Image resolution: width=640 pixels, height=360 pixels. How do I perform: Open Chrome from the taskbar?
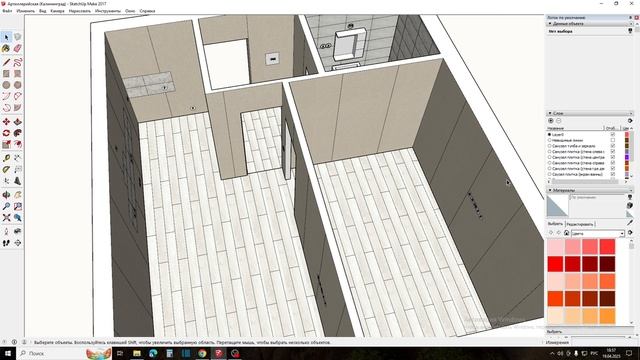point(202,353)
